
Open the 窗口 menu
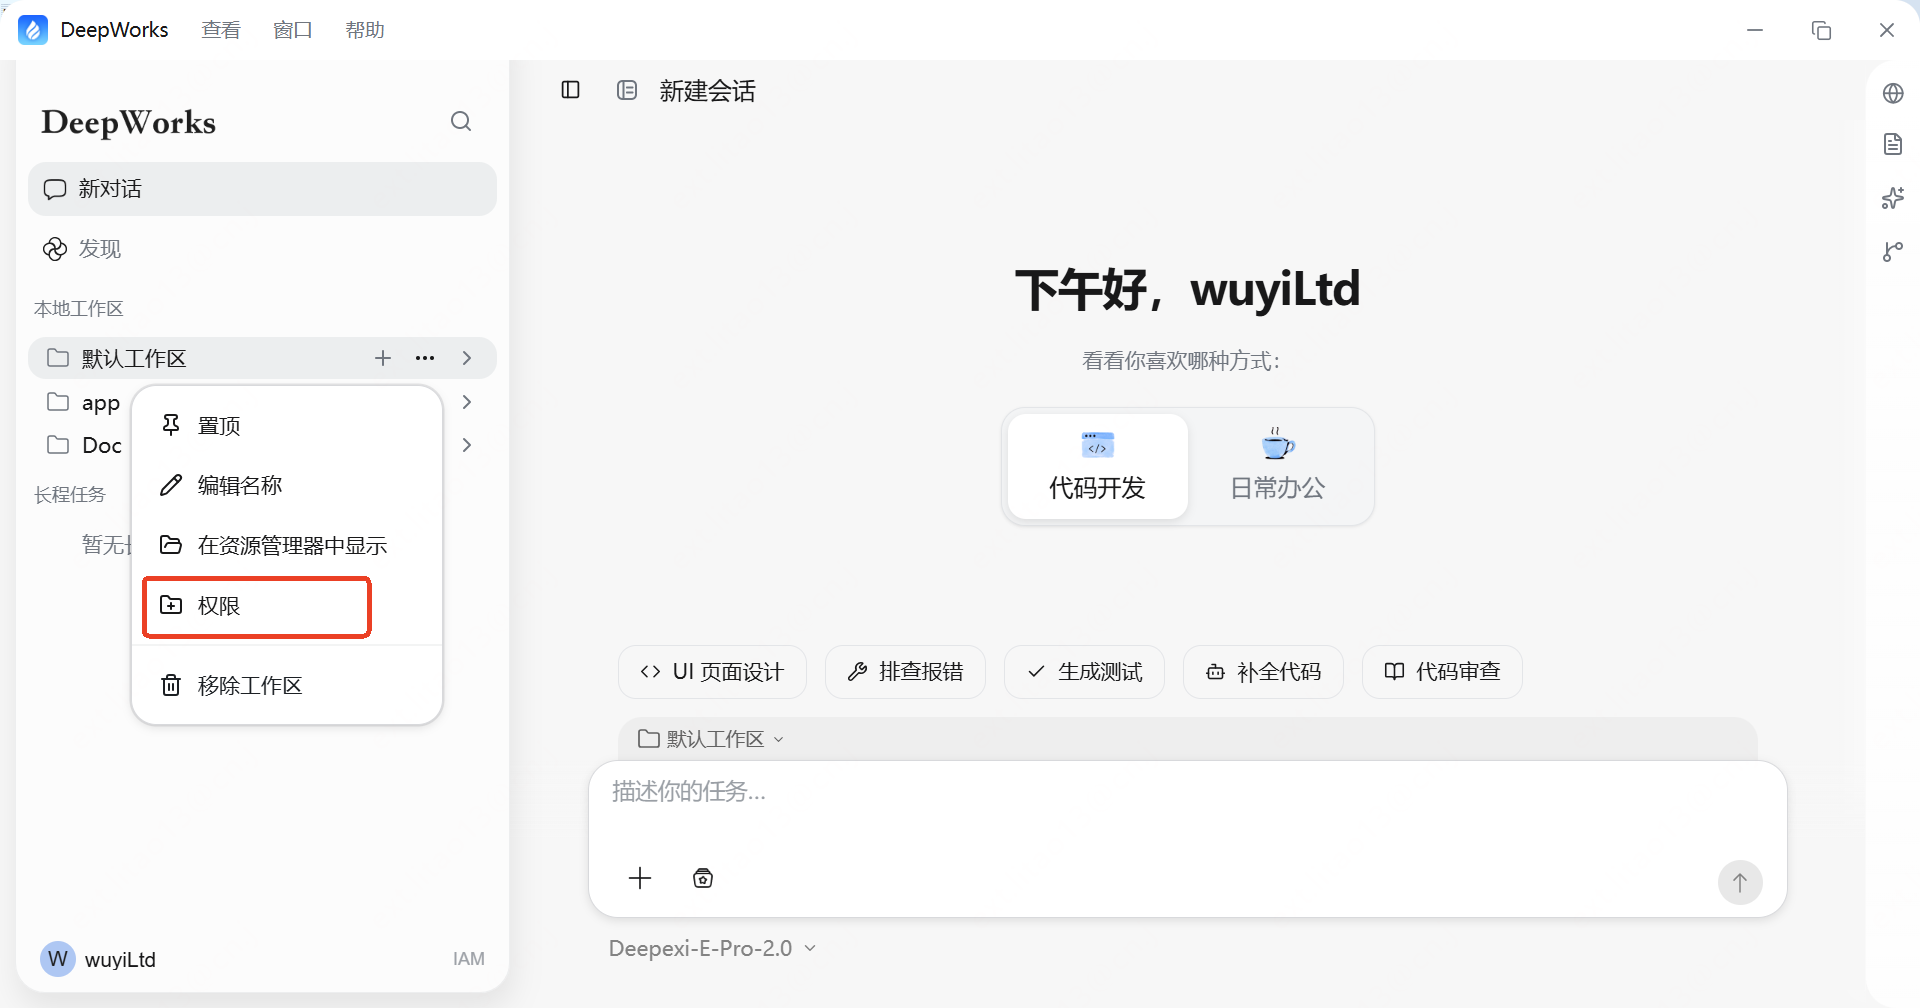click(x=293, y=30)
